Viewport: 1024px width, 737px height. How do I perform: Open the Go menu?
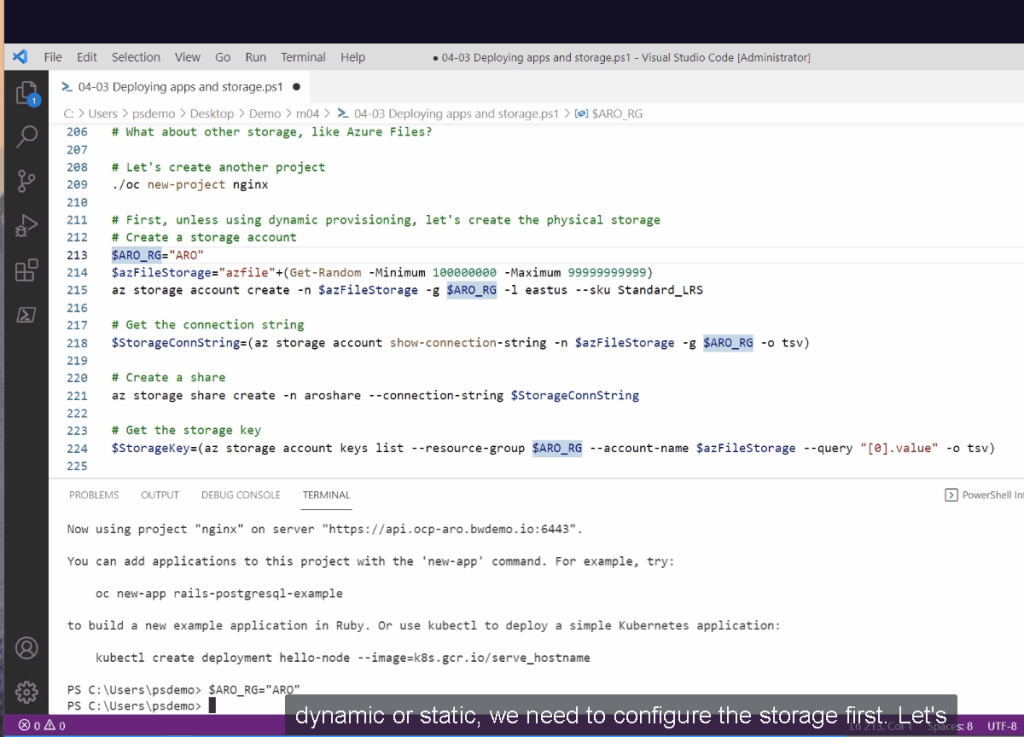point(223,57)
